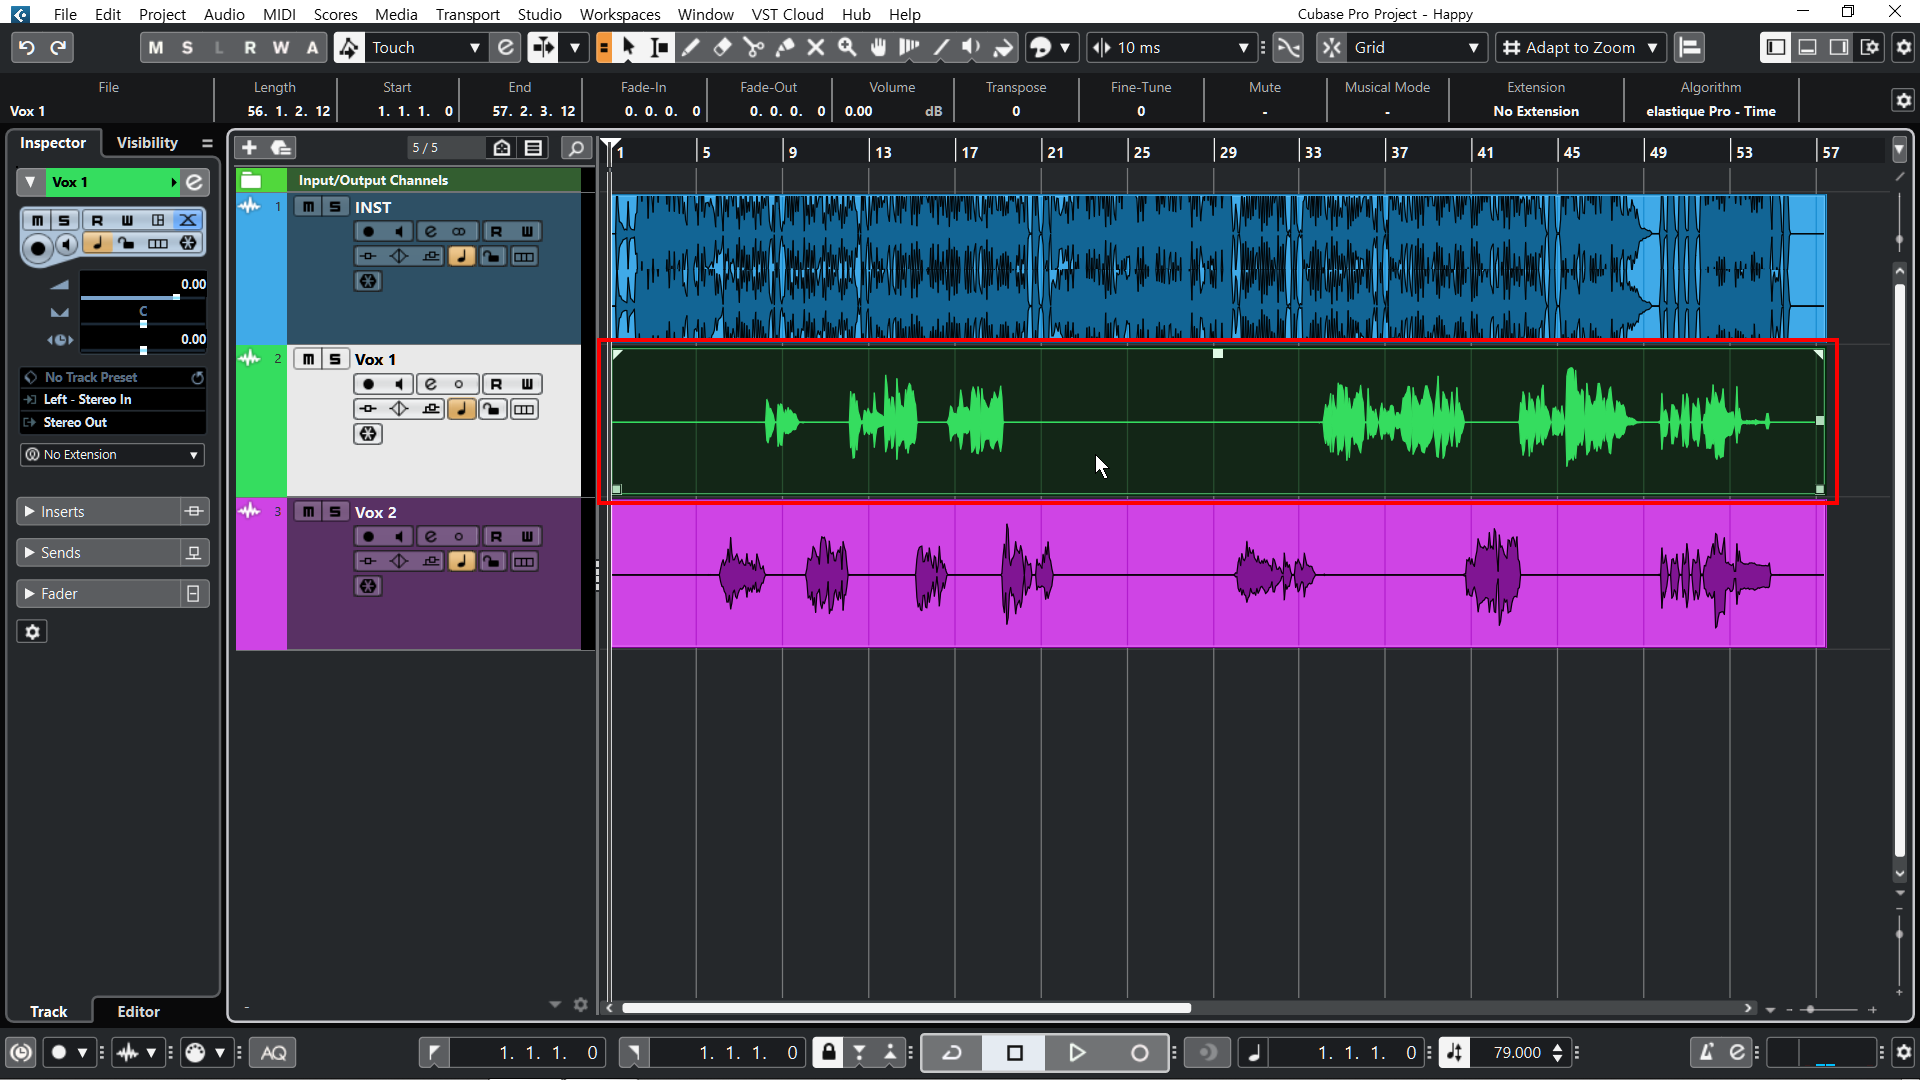Solo the Vox 2 track
Viewport: 1920px width, 1080px height.
pyautogui.click(x=335, y=512)
